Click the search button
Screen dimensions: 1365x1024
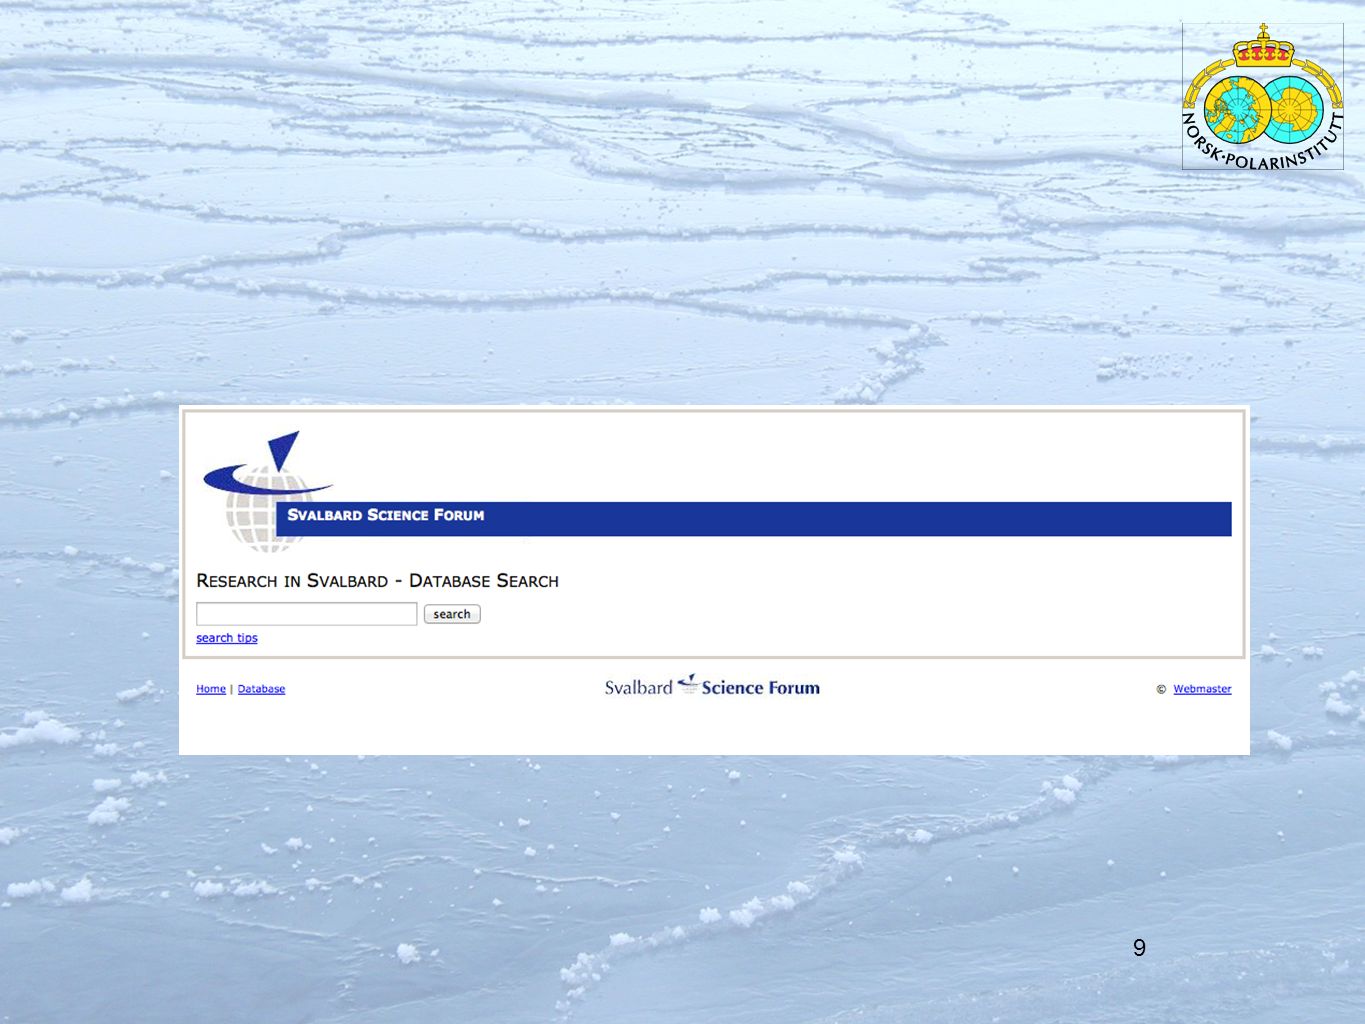coord(452,614)
